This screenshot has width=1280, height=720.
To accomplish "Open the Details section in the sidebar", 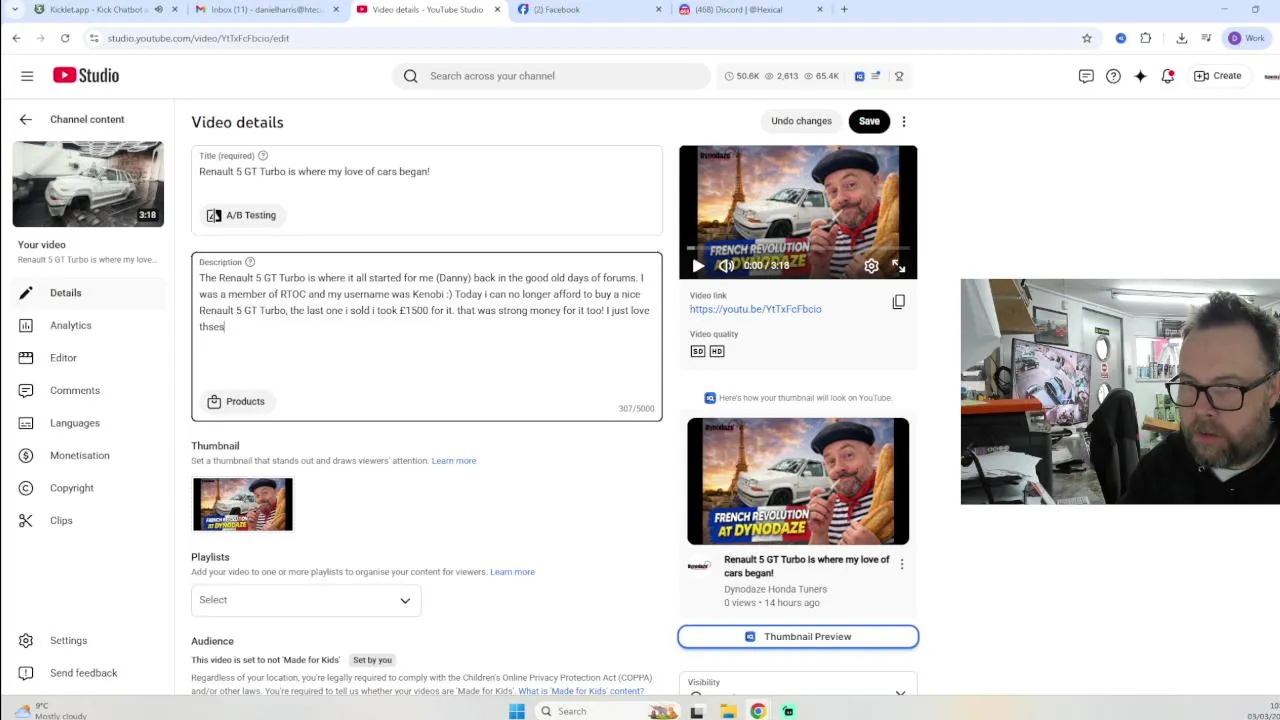I will coord(87,293).
